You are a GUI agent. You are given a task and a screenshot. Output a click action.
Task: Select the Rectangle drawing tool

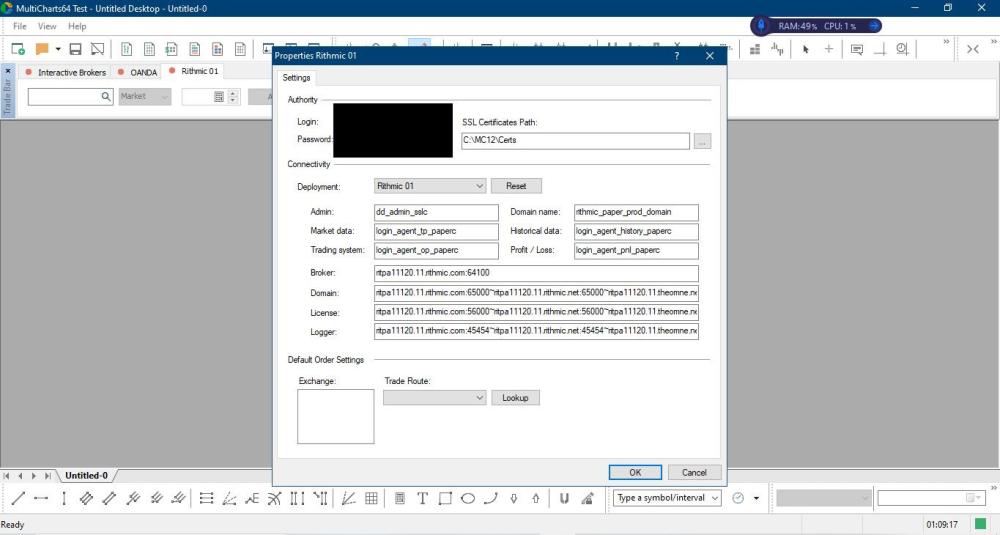point(445,498)
